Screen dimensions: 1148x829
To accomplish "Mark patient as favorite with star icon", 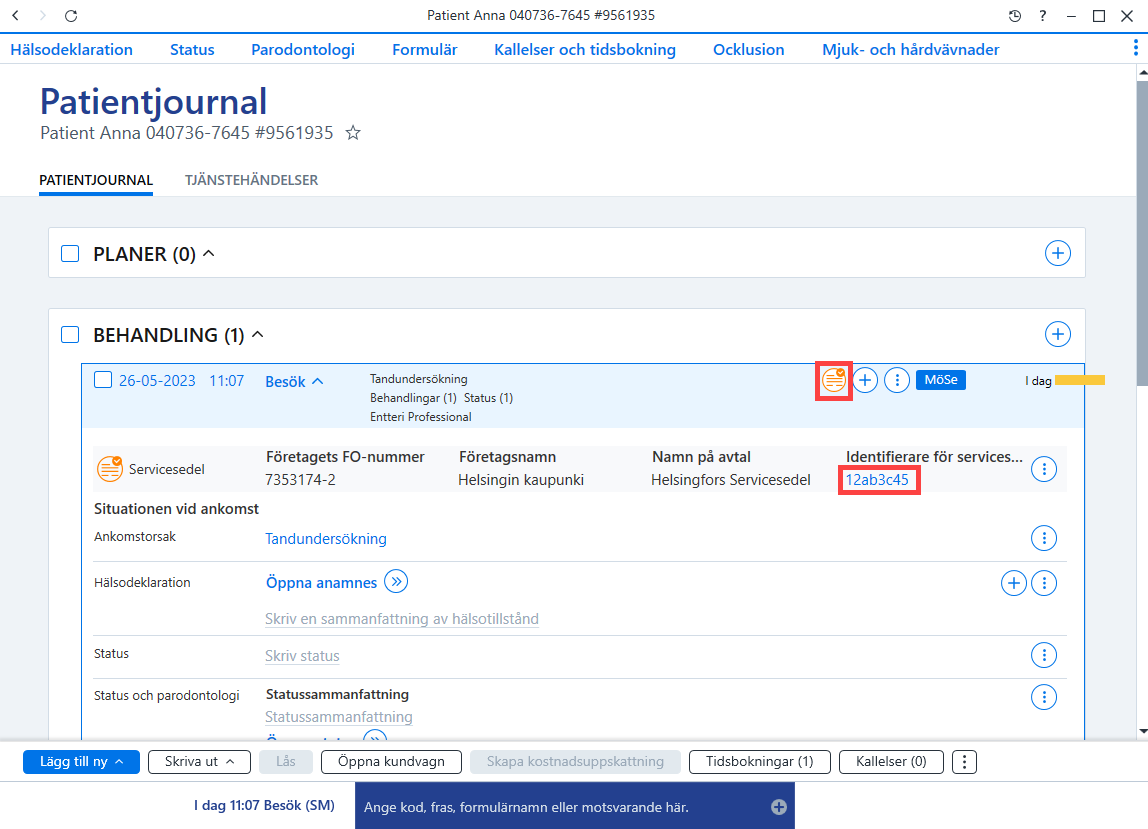I will pos(353,133).
